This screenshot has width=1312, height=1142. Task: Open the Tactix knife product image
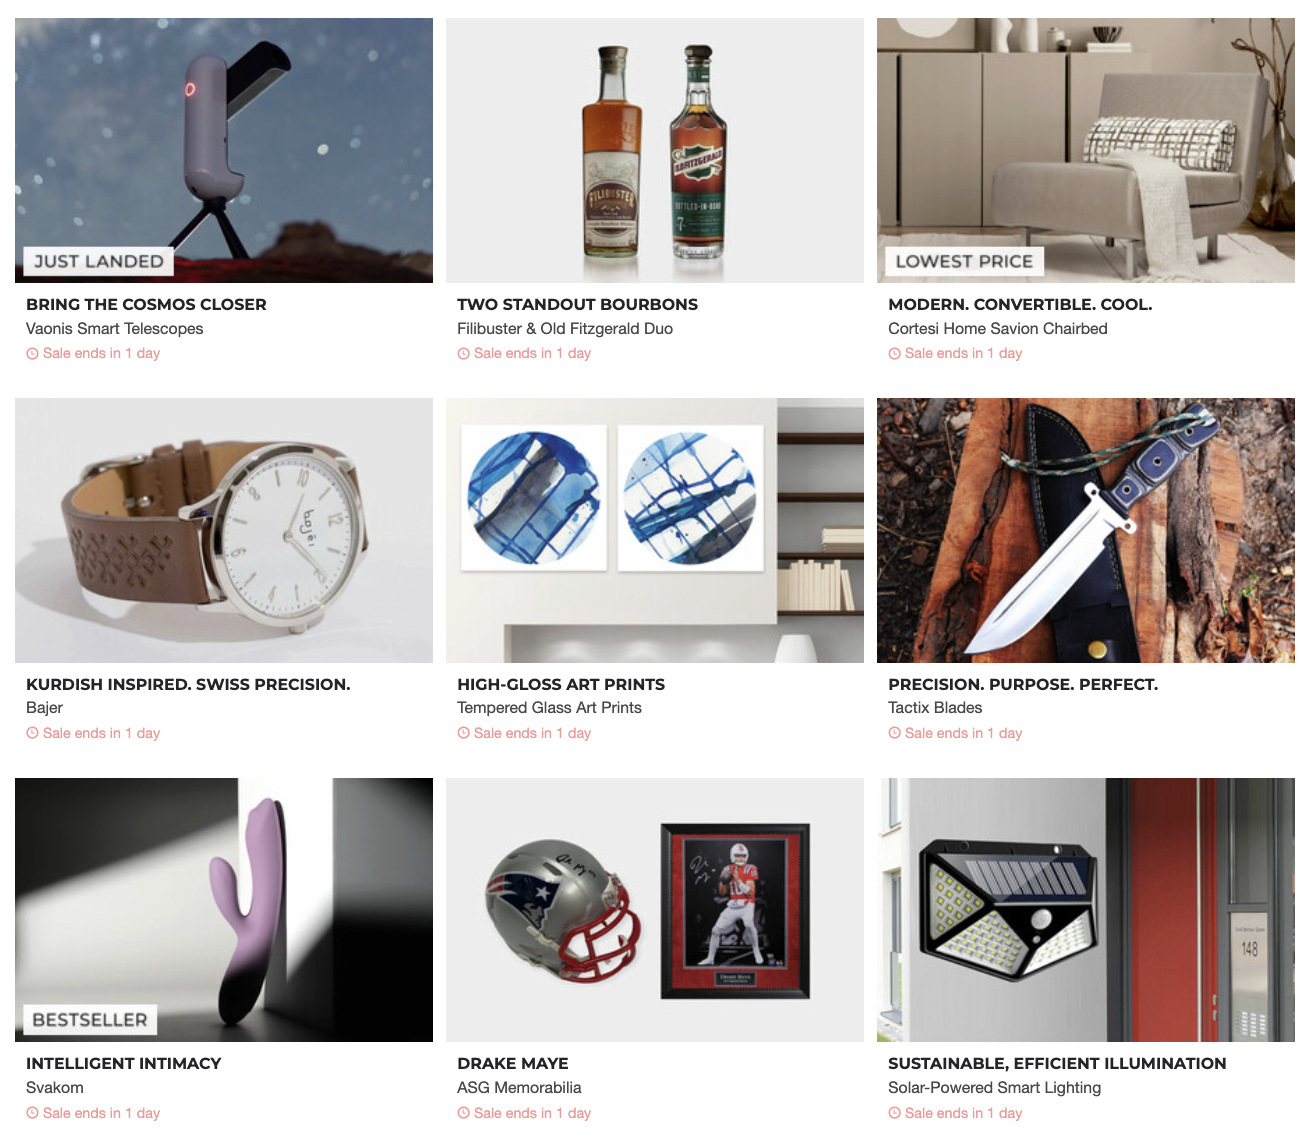tap(1086, 530)
